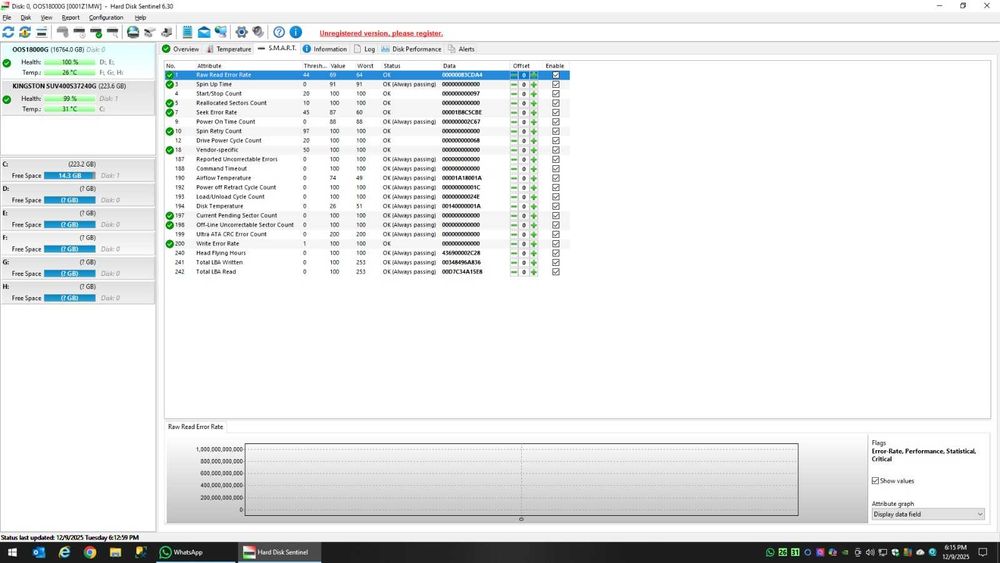This screenshot has height=563, width=1000.
Task: Open the blue notepad report toolbar icon
Action: point(188,32)
